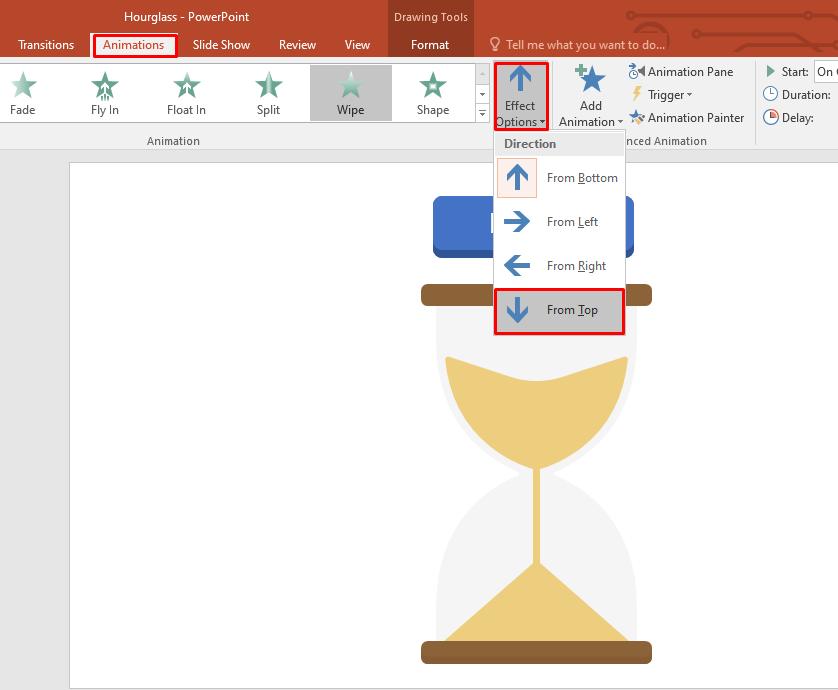Viewport: 838px width, 690px height.
Task: Open the Trigger dropdown
Action: [x=665, y=94]
